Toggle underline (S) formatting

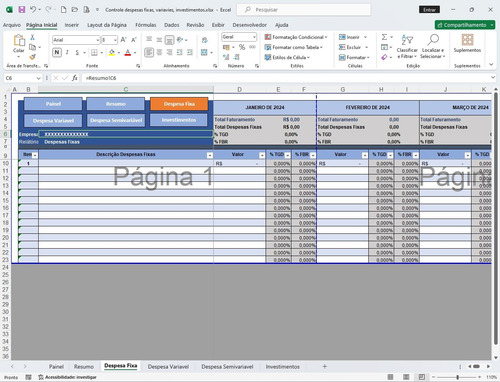point(77,52)
